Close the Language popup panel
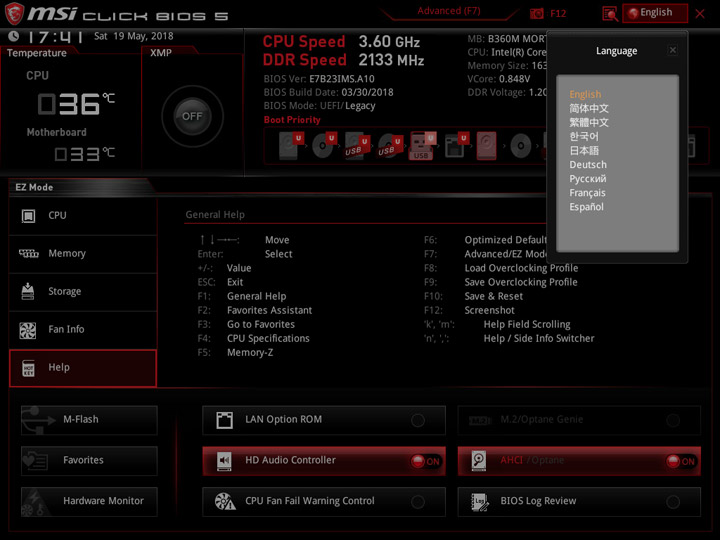The height and width of the screenshot is (540, 720). click(672, 50)
